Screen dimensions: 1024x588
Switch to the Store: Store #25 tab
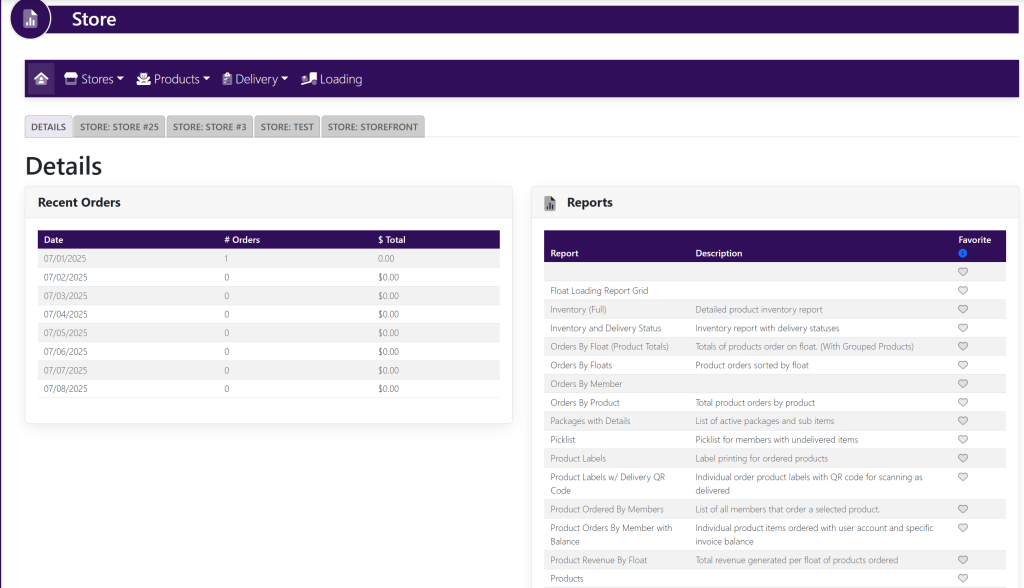tap(119, 127)
